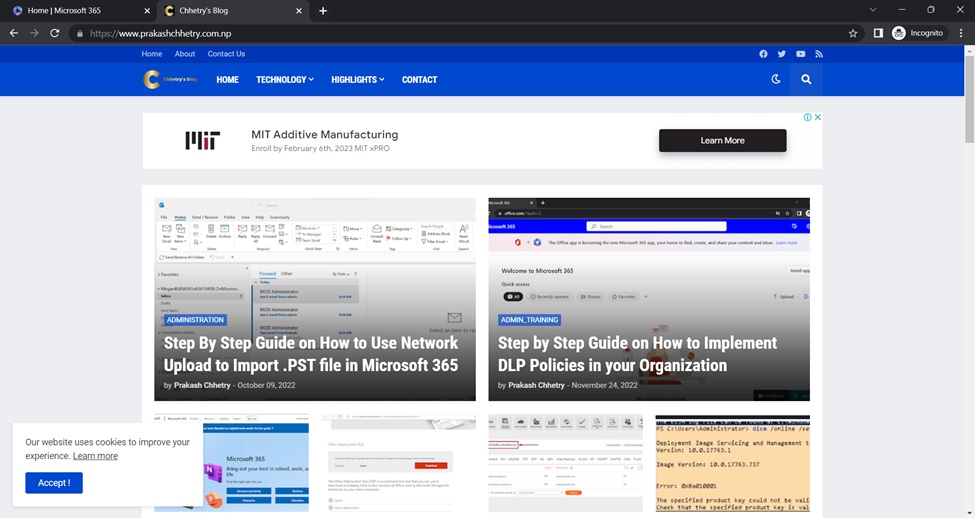Screen dimensions: 975x518
Task: Go to HOME in main navigation
Action: point(228,80)
